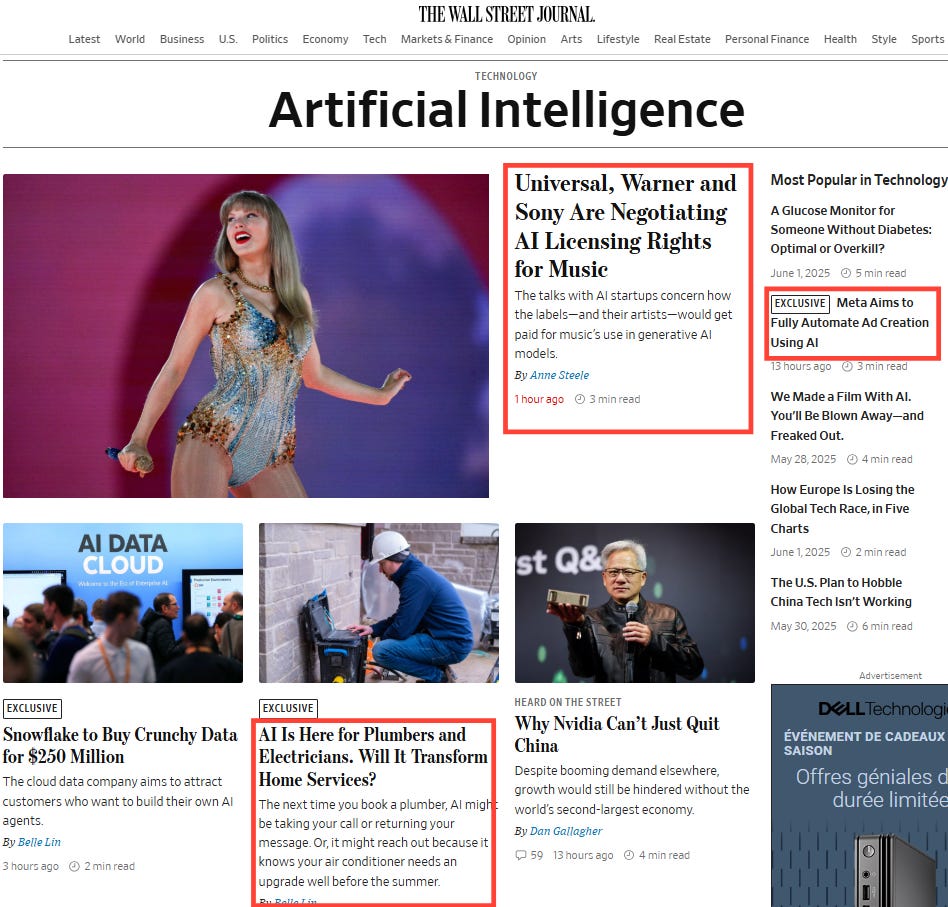The width and height of the screenshot is (948, 907).
Task: Click clock icon beside '2 min read' in Most Popular
Action: pos(846,552)
